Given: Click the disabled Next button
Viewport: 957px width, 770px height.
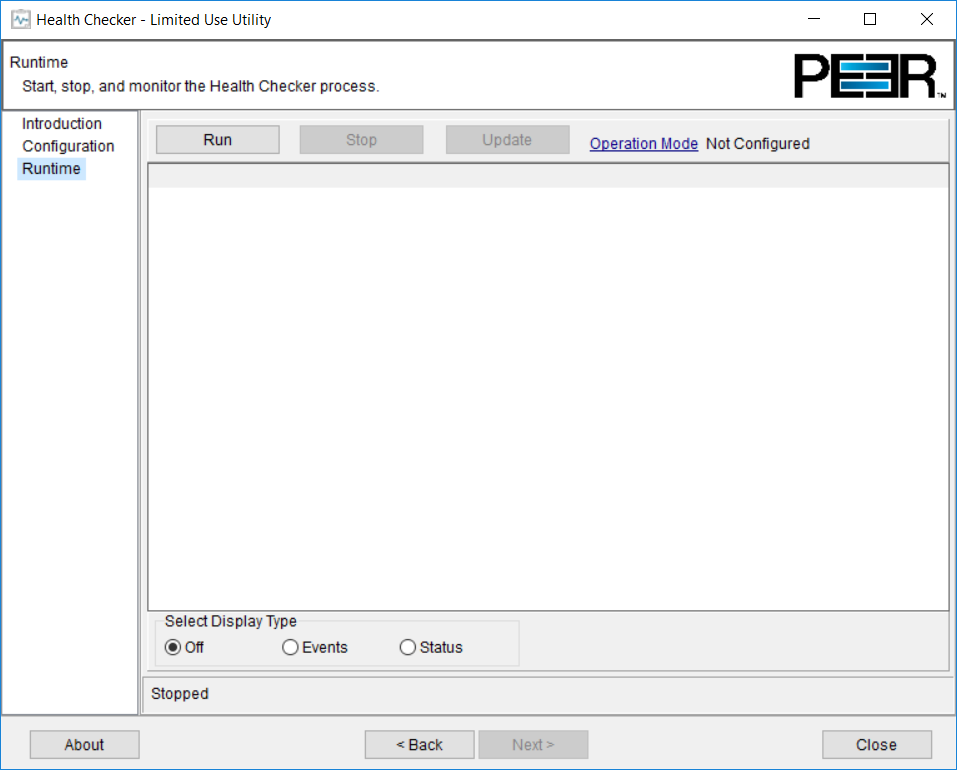Looking at the screenshot, I should [x=533, y=744].
